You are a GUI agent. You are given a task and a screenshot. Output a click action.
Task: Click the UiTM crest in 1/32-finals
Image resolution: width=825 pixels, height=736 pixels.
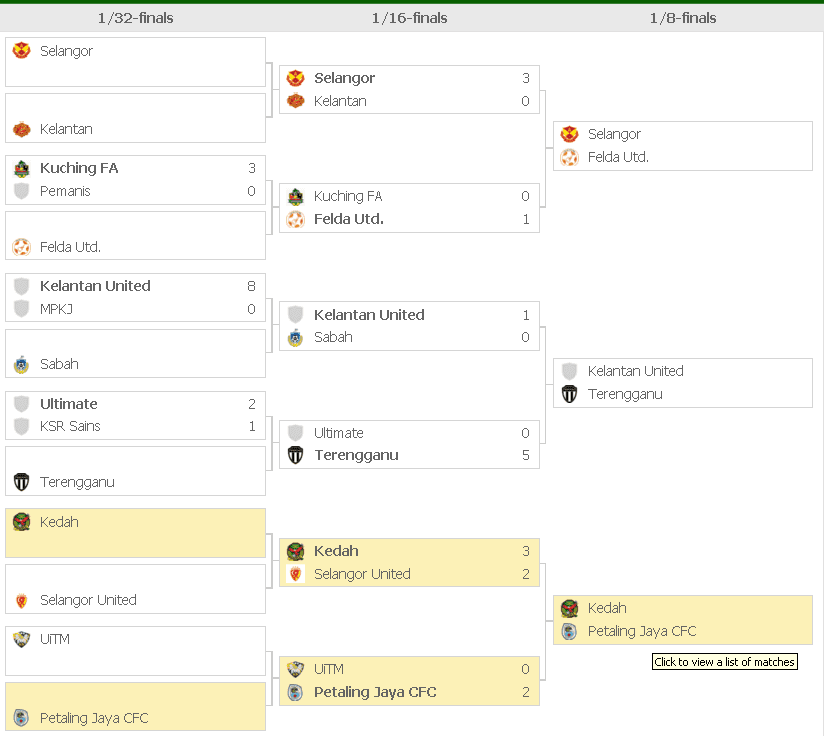tap(22, 639)
